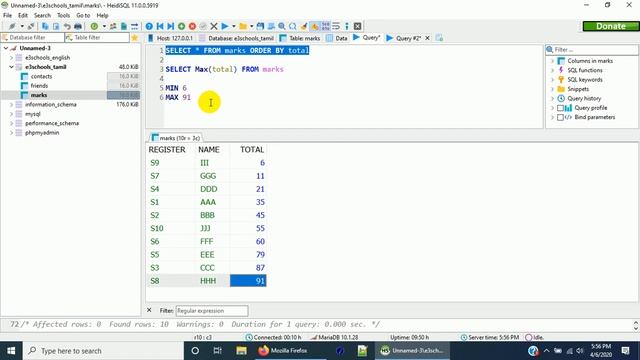Toggle the Bind parameters checkbox

point(560,118)
